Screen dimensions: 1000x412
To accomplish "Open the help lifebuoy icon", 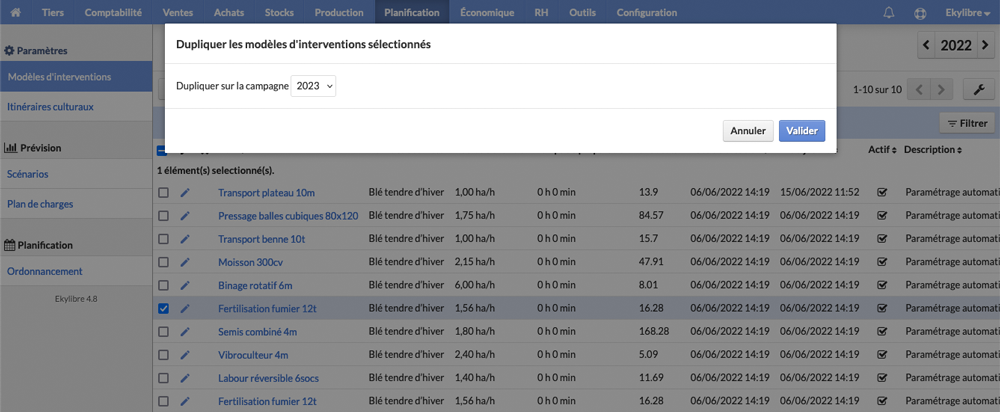I will (920, 12).
